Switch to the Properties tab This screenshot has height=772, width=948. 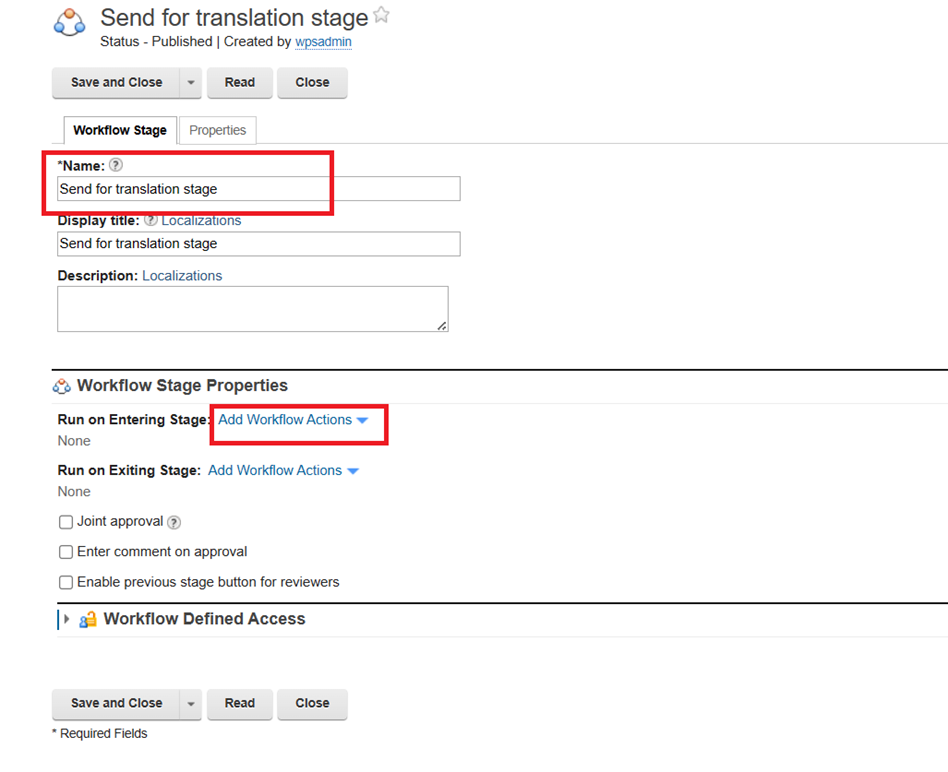tap(217, 130)
